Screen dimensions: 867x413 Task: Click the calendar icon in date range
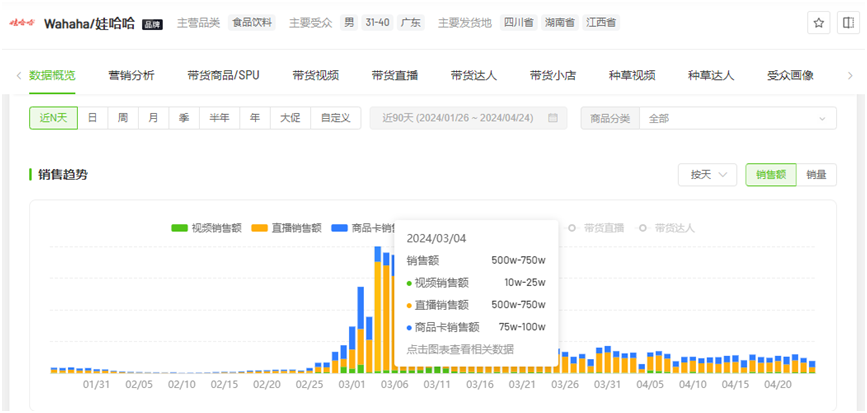click(552, 118)
